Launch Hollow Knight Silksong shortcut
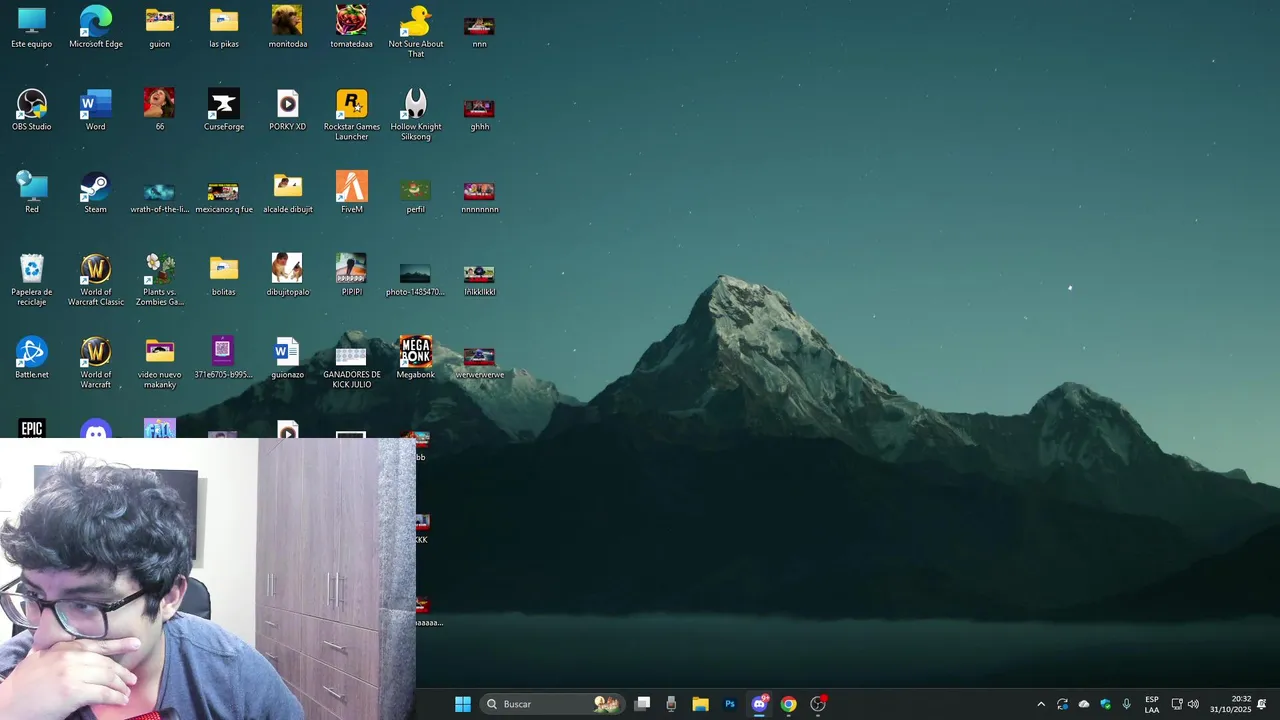1280x720 pixels. pyautogui.click(x=416, y=115)
